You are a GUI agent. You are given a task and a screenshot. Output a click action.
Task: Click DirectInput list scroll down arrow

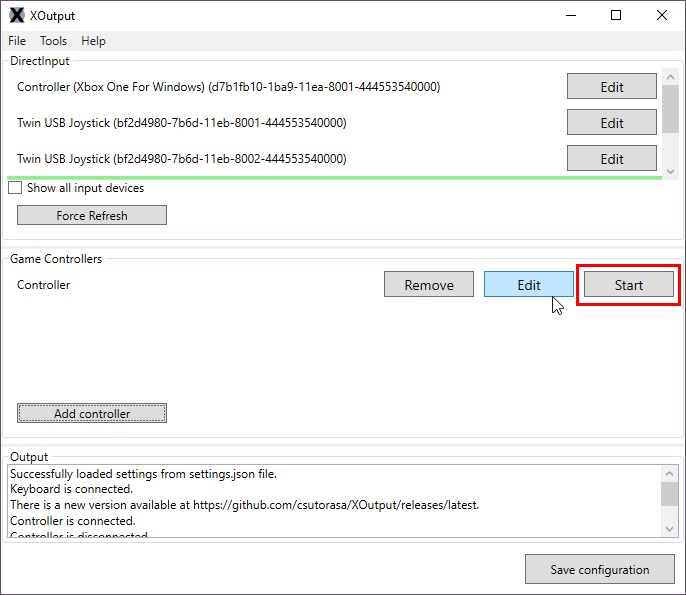670,172
